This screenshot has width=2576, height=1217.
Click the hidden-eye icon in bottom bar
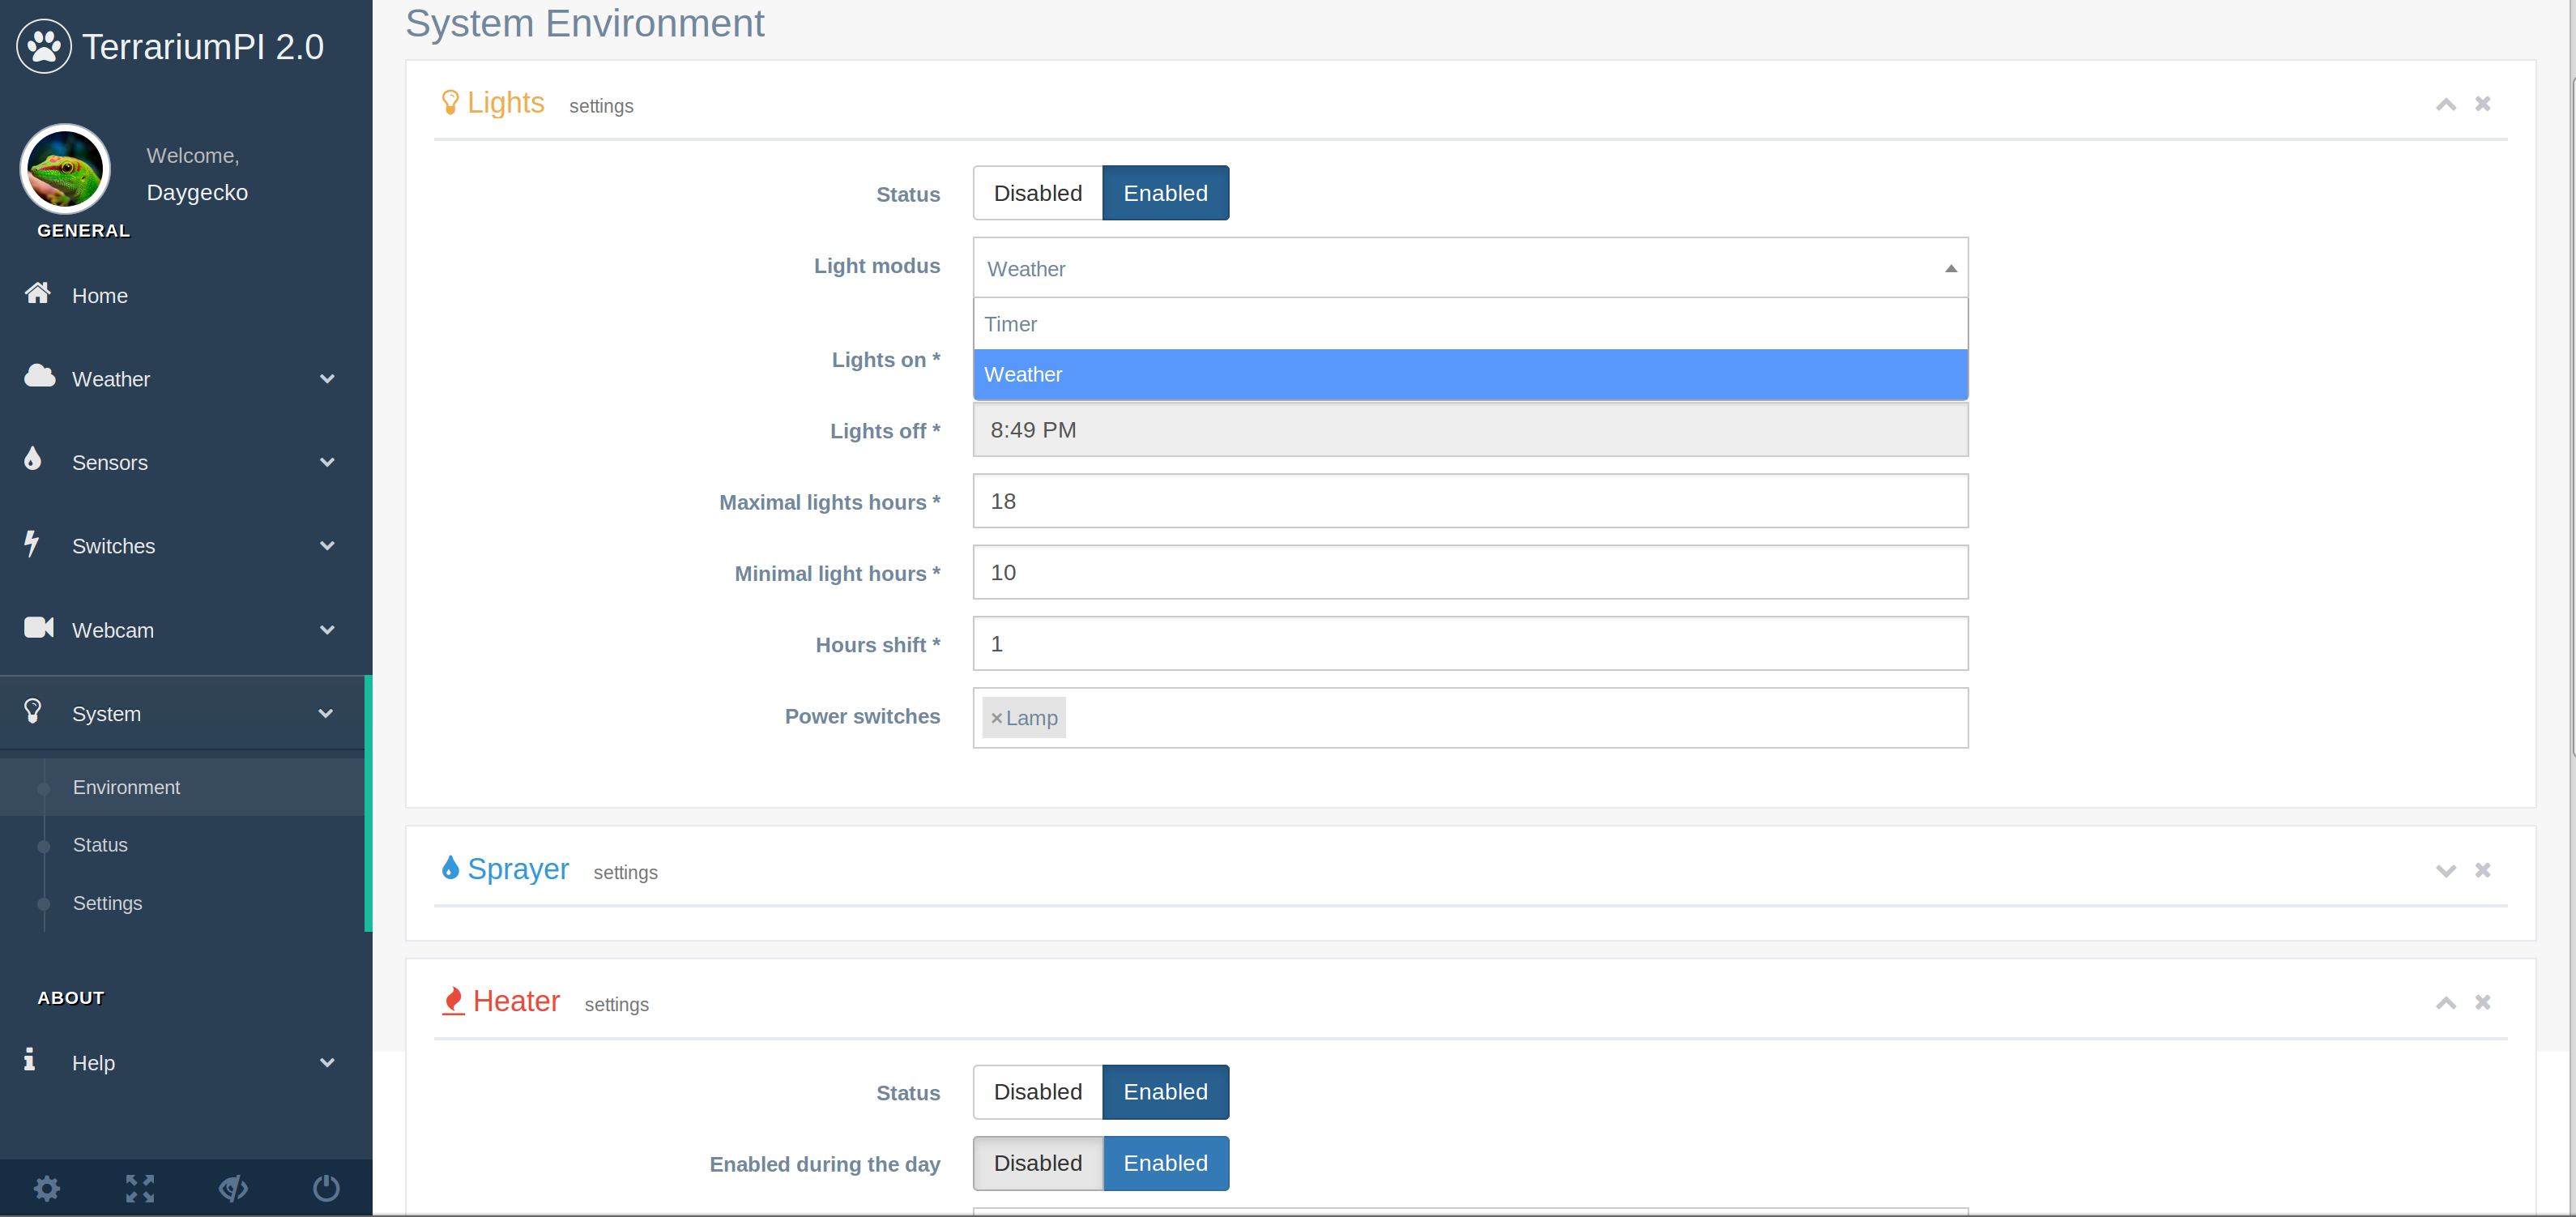[x=233, y=1188]
